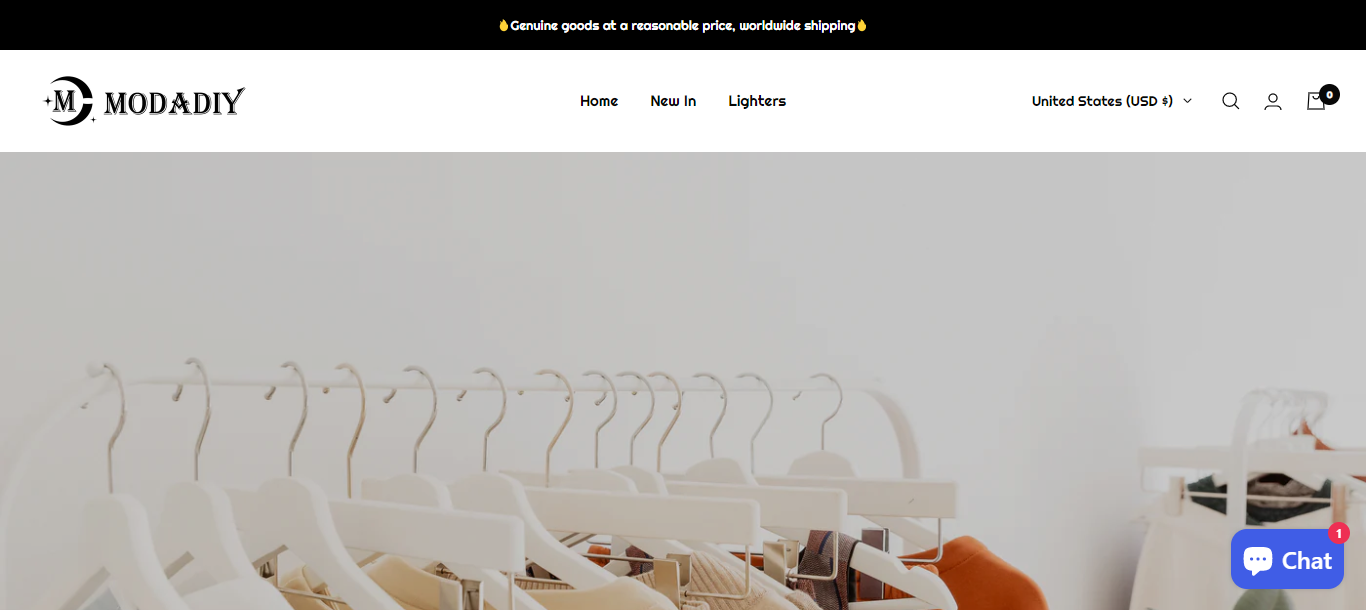This screenshot has width=1366, height=610.
Task: Click the fire emoji after the announcement
Action: point(862,25)
